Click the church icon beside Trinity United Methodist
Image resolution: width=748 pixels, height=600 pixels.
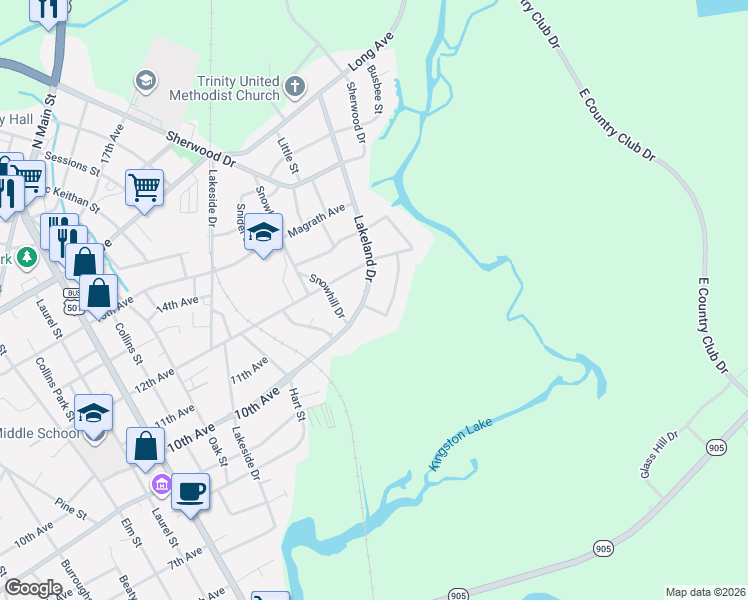pyautogui.click(x=295, y=87)
